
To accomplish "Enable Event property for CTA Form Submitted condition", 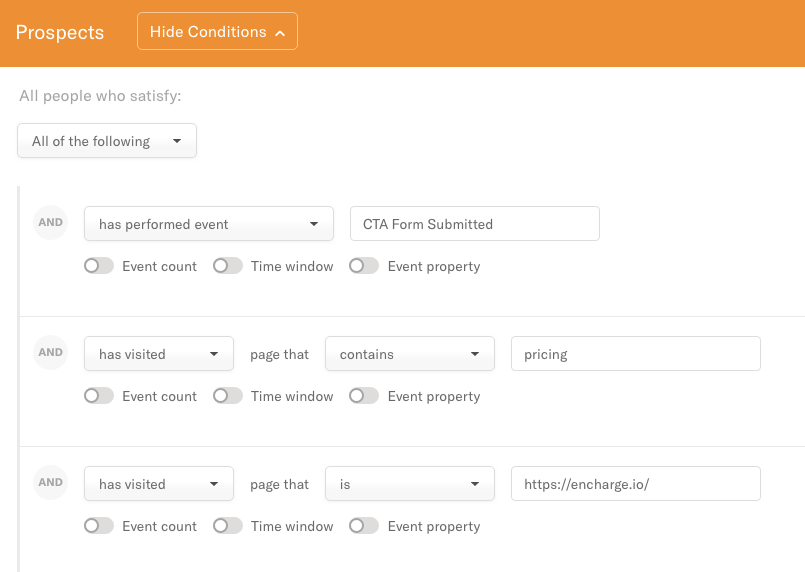I will 364,266.
